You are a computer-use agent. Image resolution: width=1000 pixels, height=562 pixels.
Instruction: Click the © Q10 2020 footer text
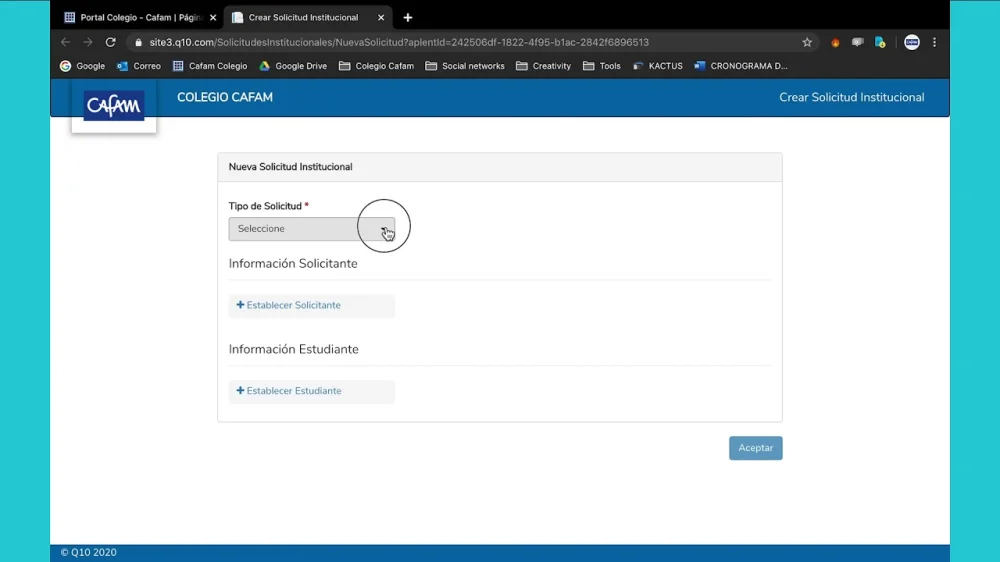[89, 552]
